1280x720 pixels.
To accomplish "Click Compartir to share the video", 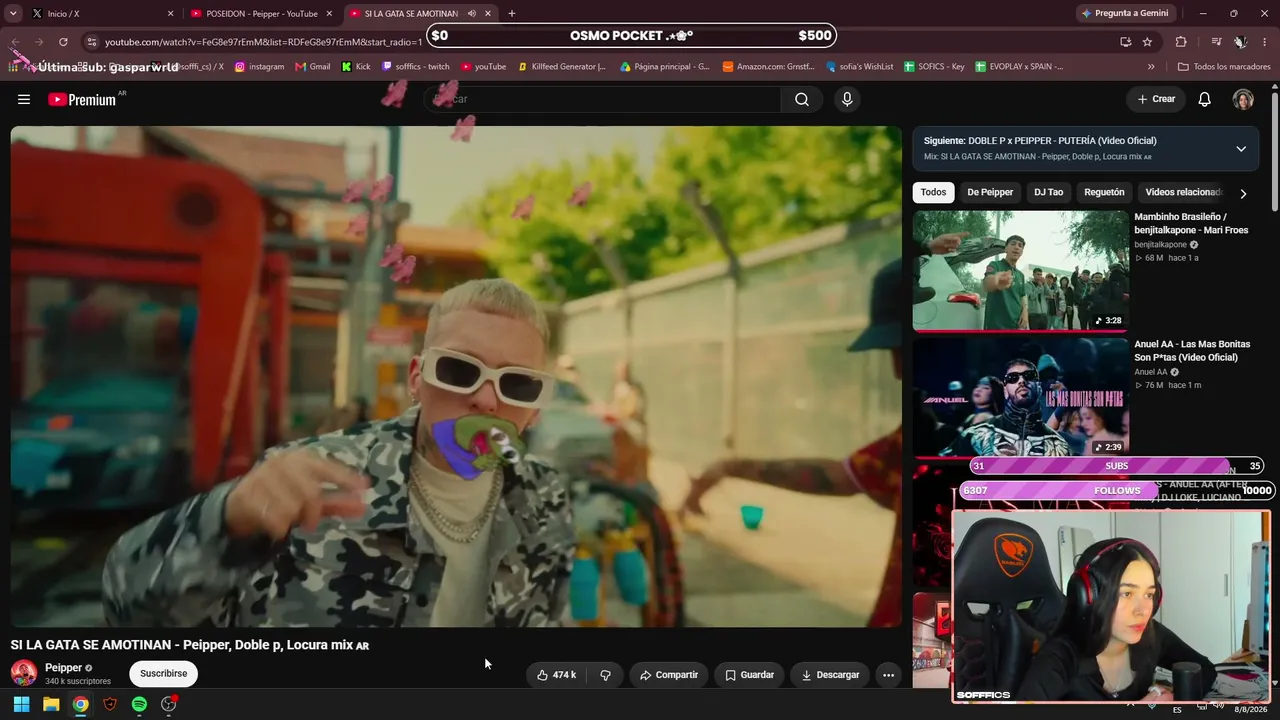I will (x=669, y=675).
